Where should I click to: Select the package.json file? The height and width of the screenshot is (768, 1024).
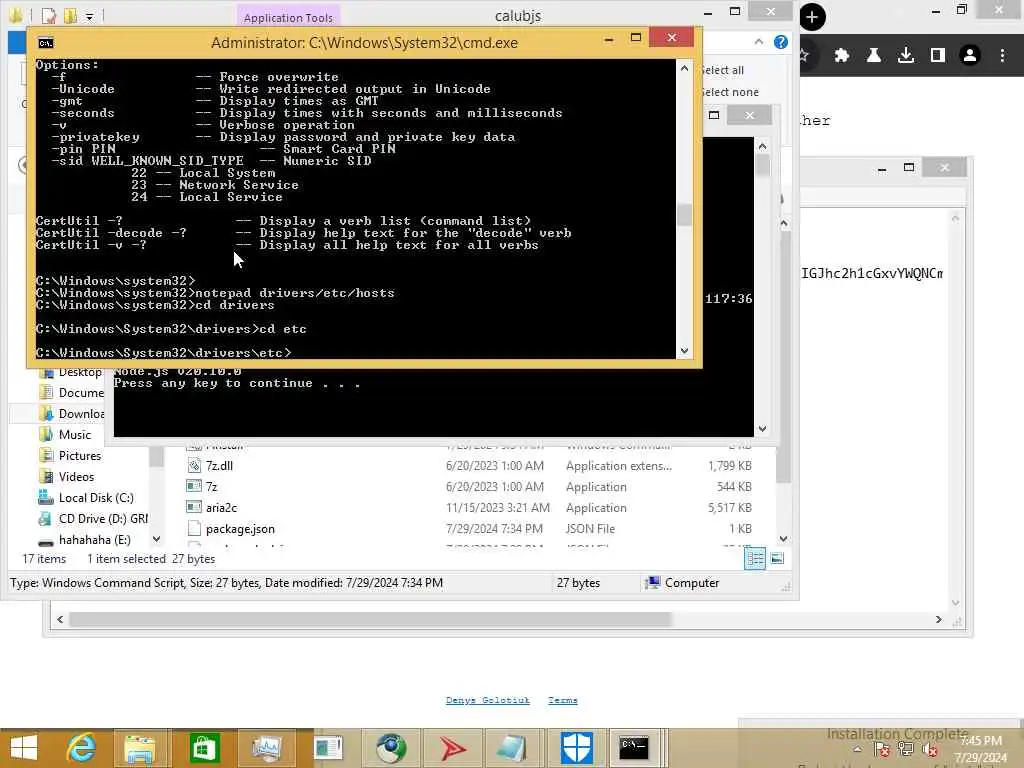469,528
